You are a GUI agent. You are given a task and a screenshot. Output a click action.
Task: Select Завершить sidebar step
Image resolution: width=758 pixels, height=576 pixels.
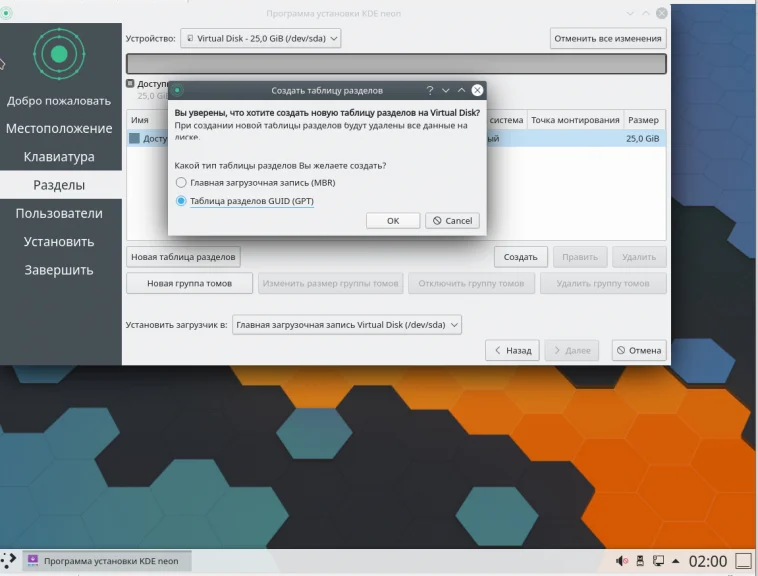(59, 270)
